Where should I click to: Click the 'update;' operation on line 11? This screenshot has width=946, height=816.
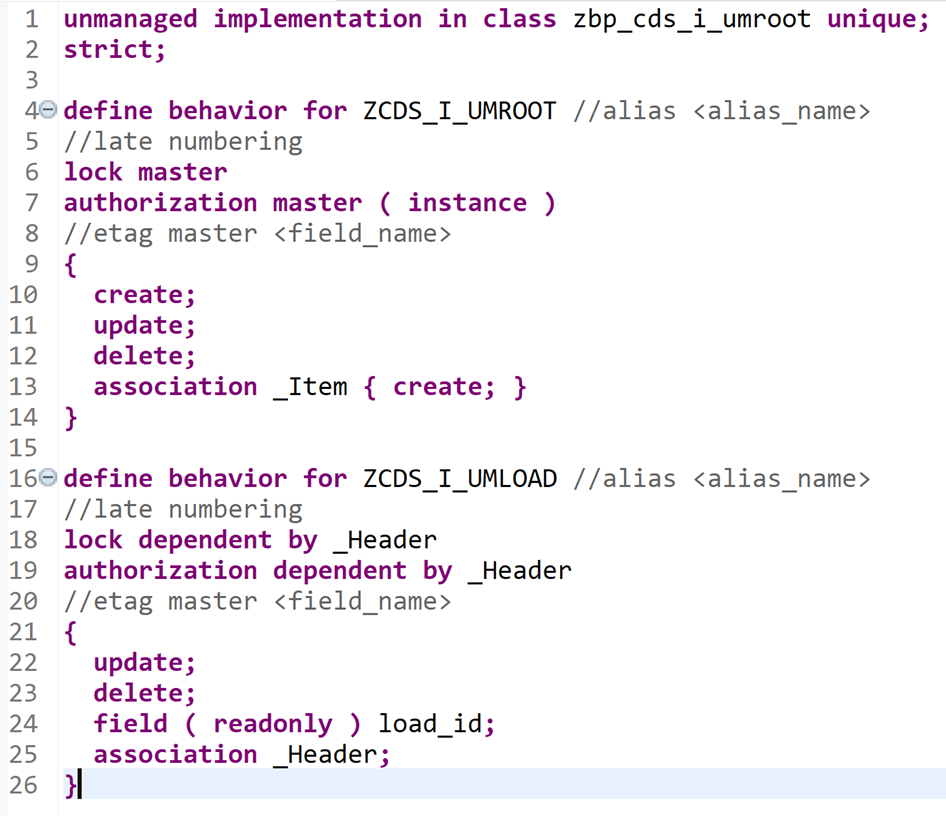pos(145,326)
